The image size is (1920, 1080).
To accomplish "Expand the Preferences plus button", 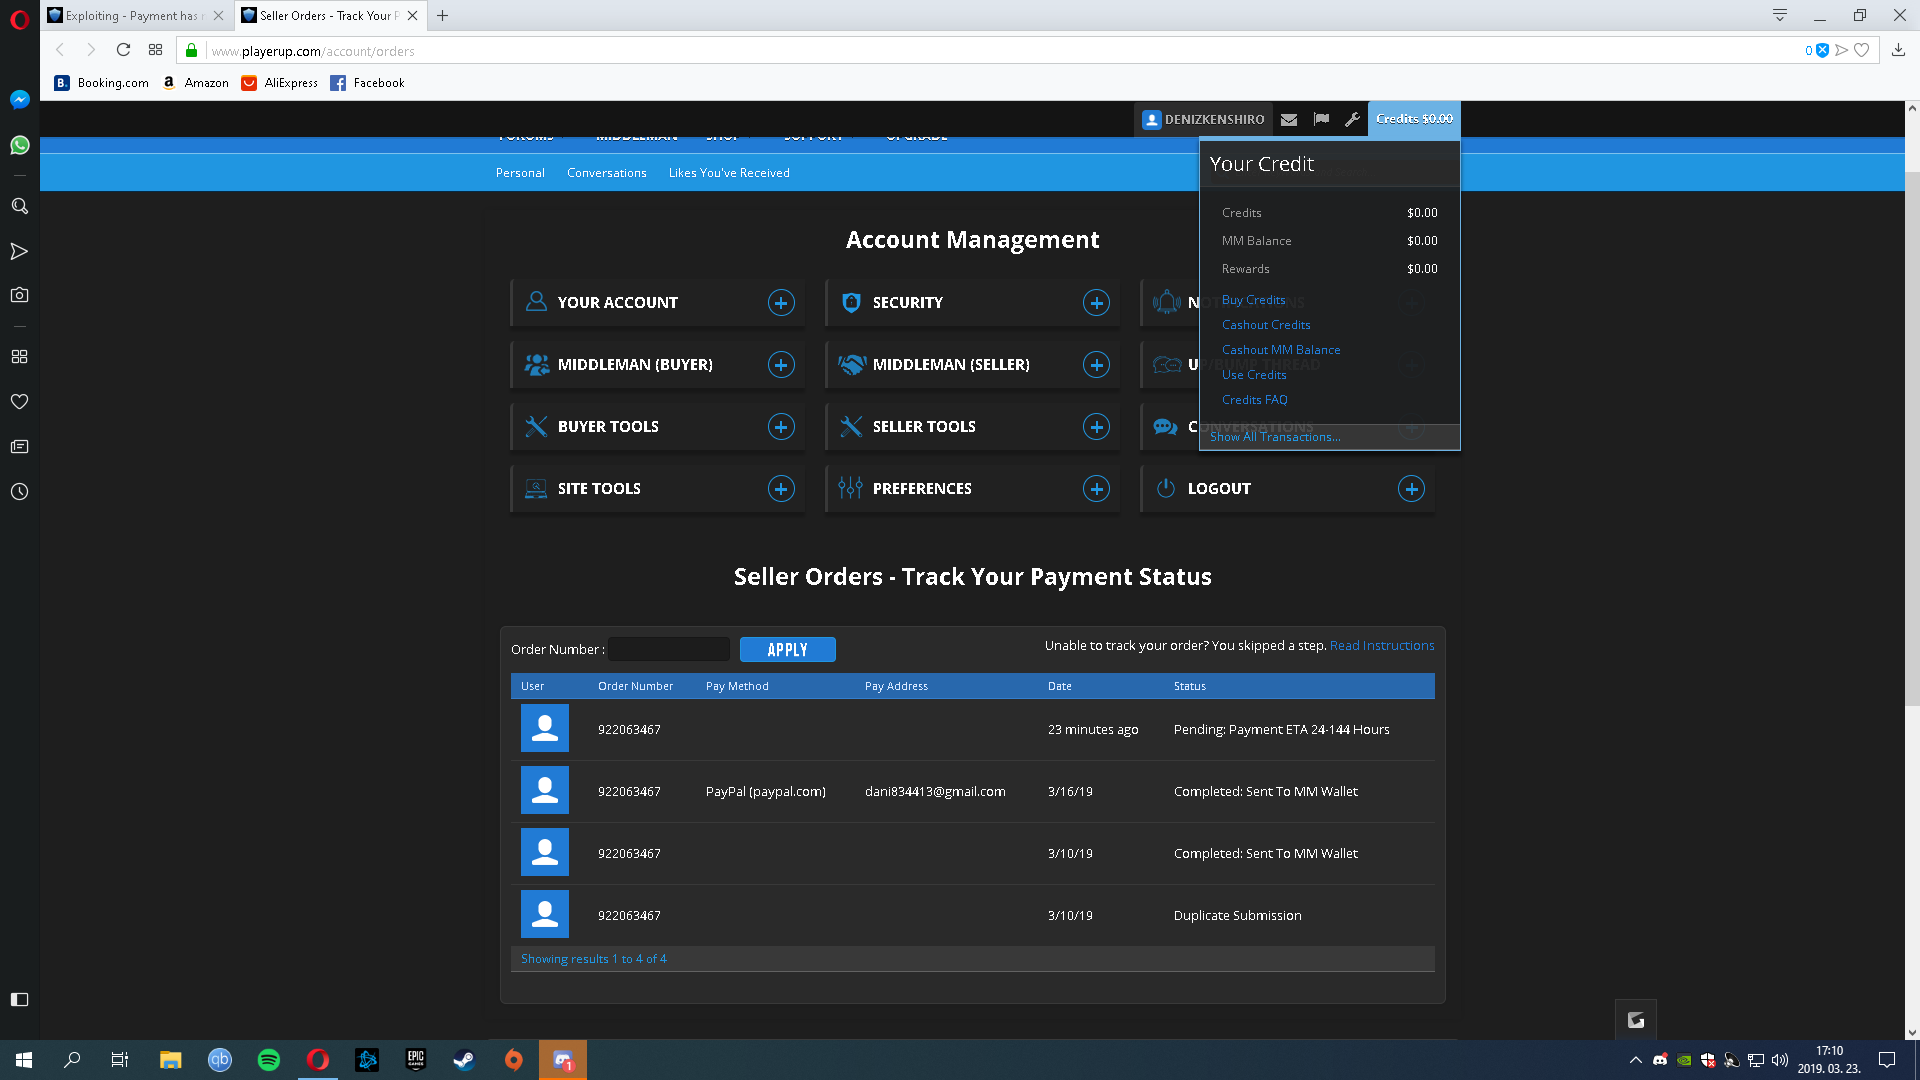I will [x=1096, y=489].
